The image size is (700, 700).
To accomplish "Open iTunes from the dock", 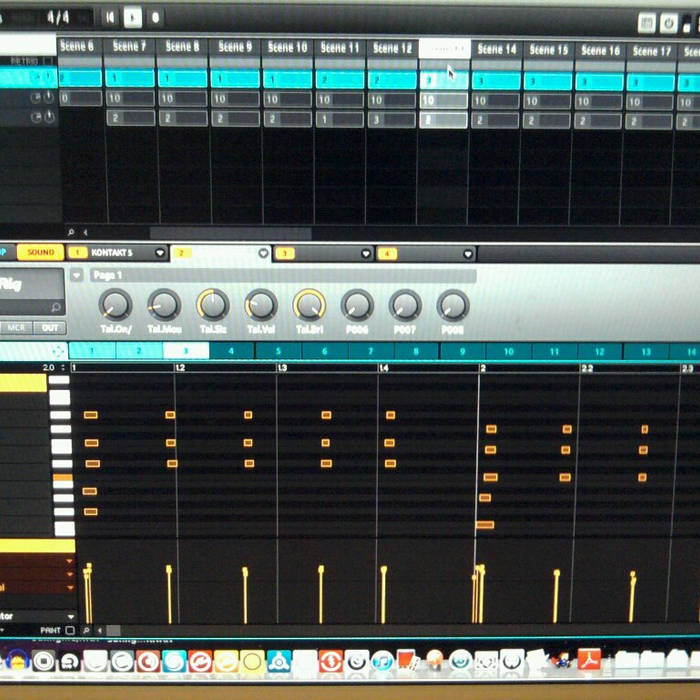I will (382, 661).
